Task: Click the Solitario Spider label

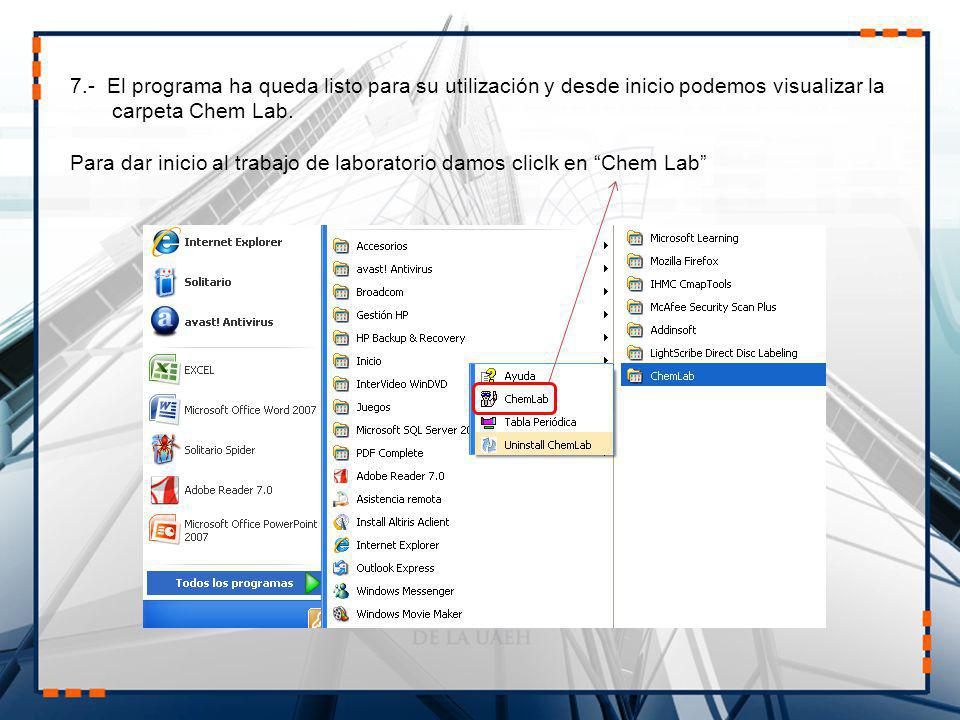Action: click(x=219, y=449)
